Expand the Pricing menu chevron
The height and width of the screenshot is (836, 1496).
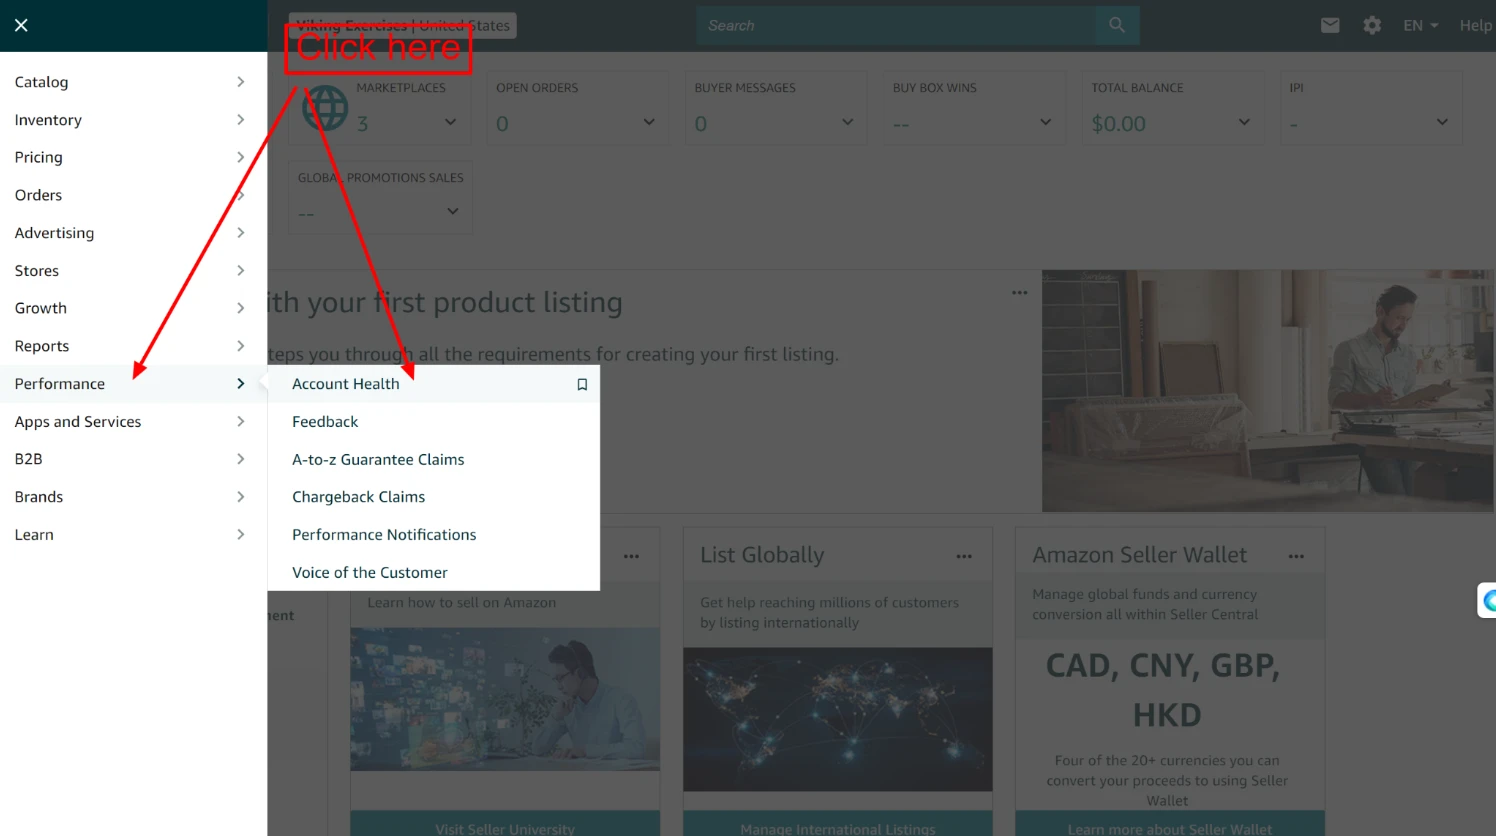pyautogui.click(x=240, y=157)
